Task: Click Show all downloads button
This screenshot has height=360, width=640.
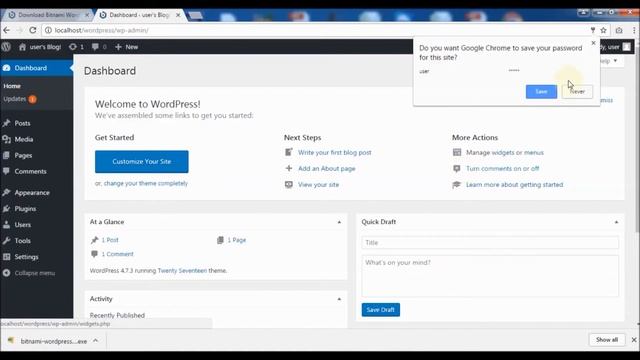Action: coord(607,340)
